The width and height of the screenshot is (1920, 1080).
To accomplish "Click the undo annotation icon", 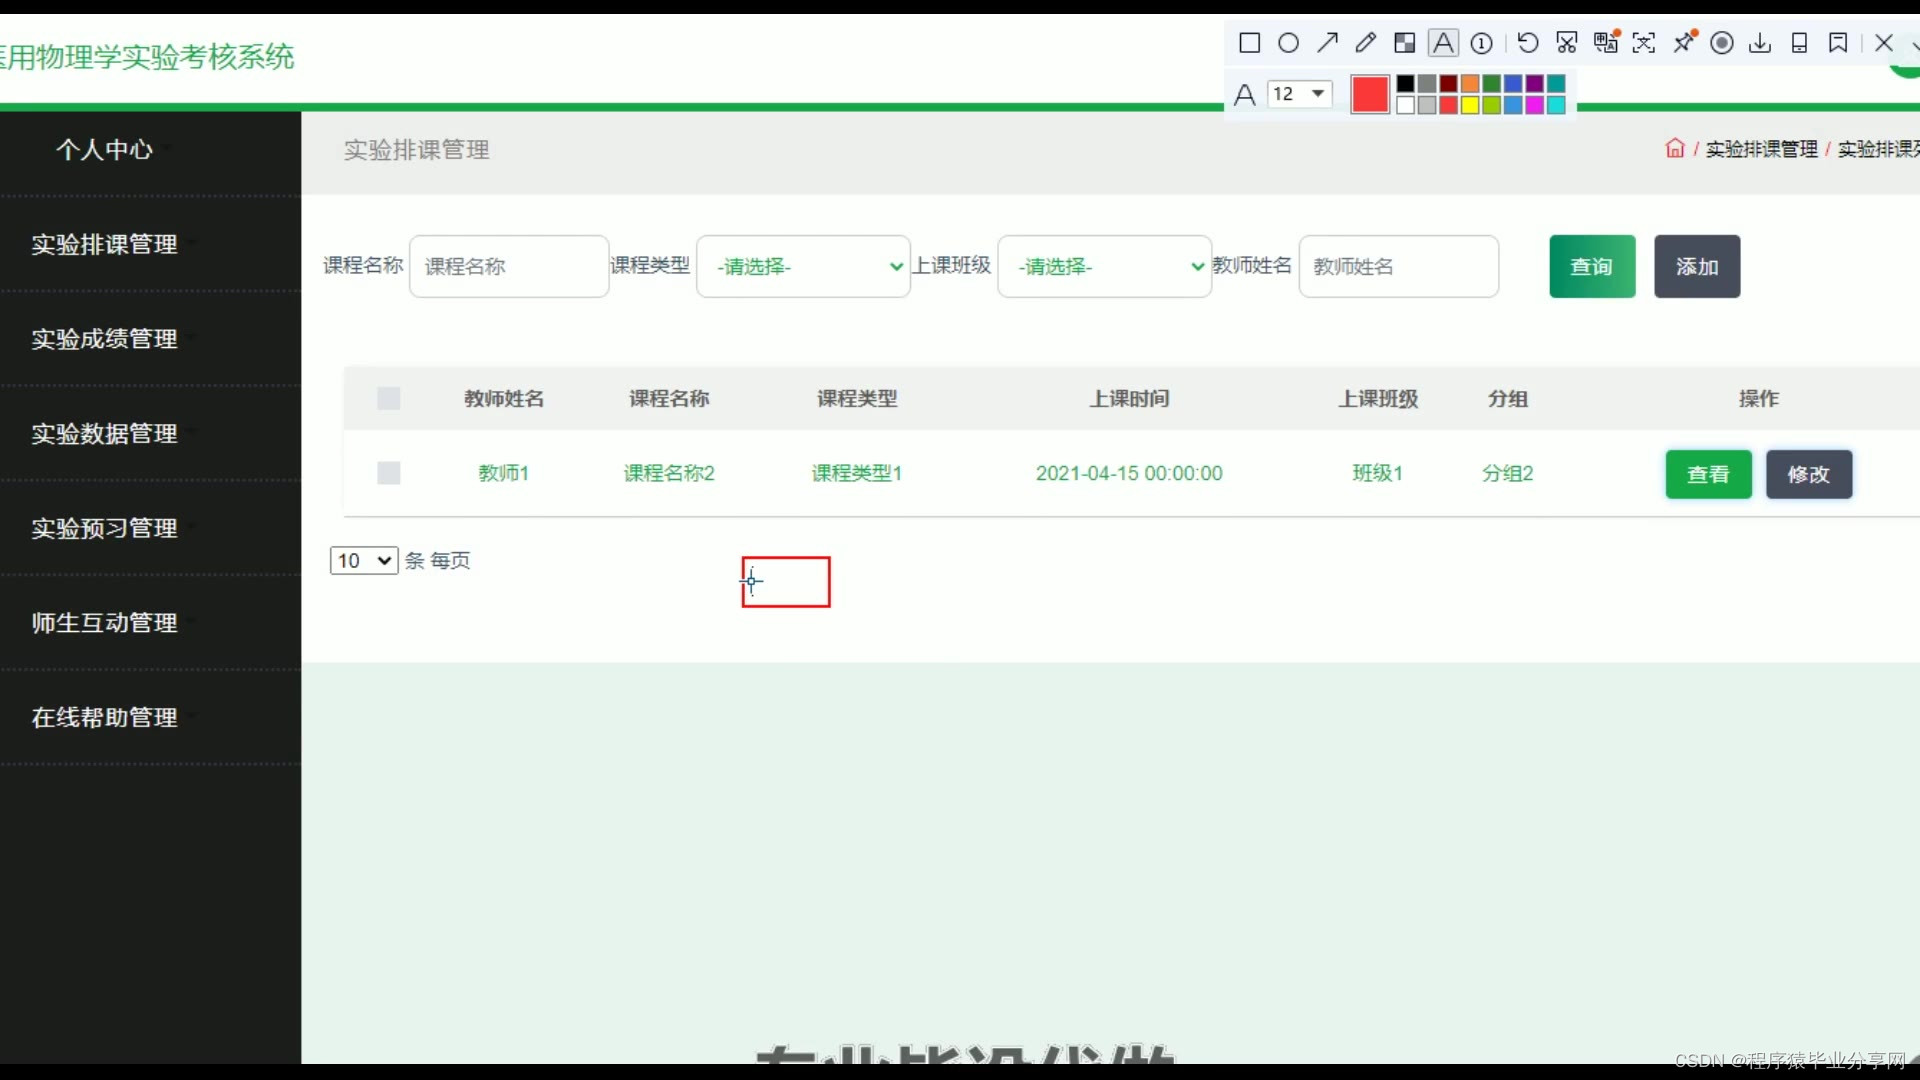I will pyautogui.click(x=1527, y=43).
